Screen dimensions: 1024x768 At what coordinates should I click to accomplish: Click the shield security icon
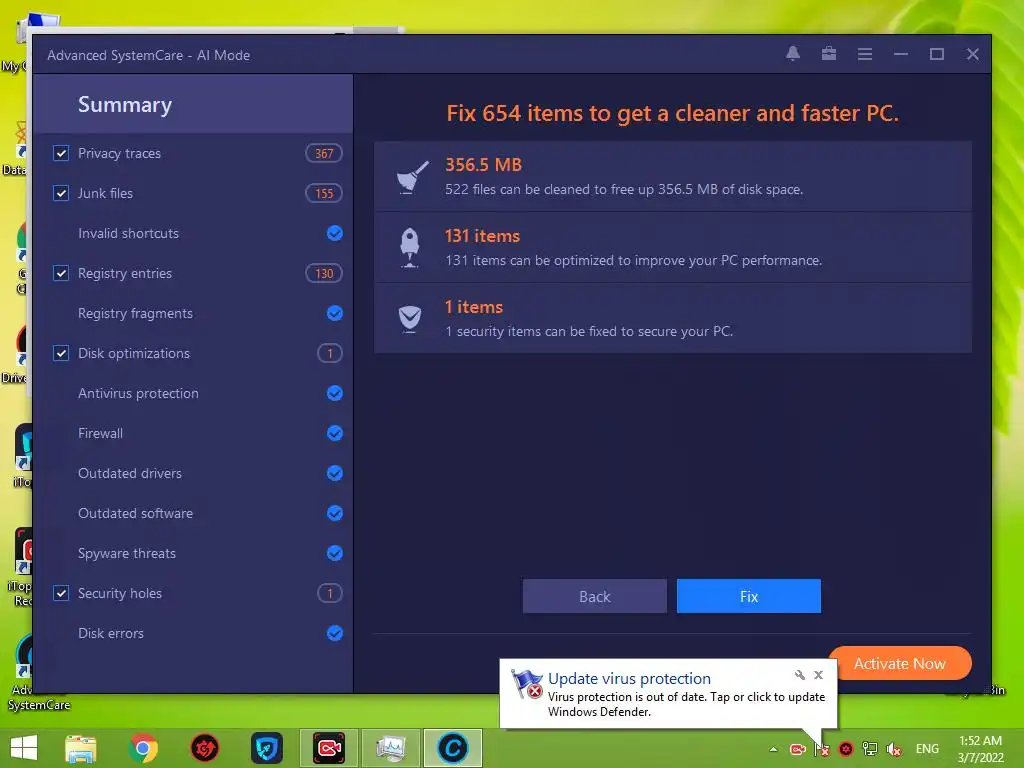point(409,319)
